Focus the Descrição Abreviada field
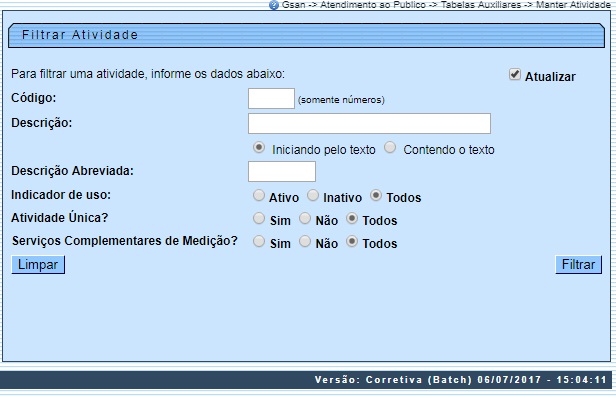 282,171
